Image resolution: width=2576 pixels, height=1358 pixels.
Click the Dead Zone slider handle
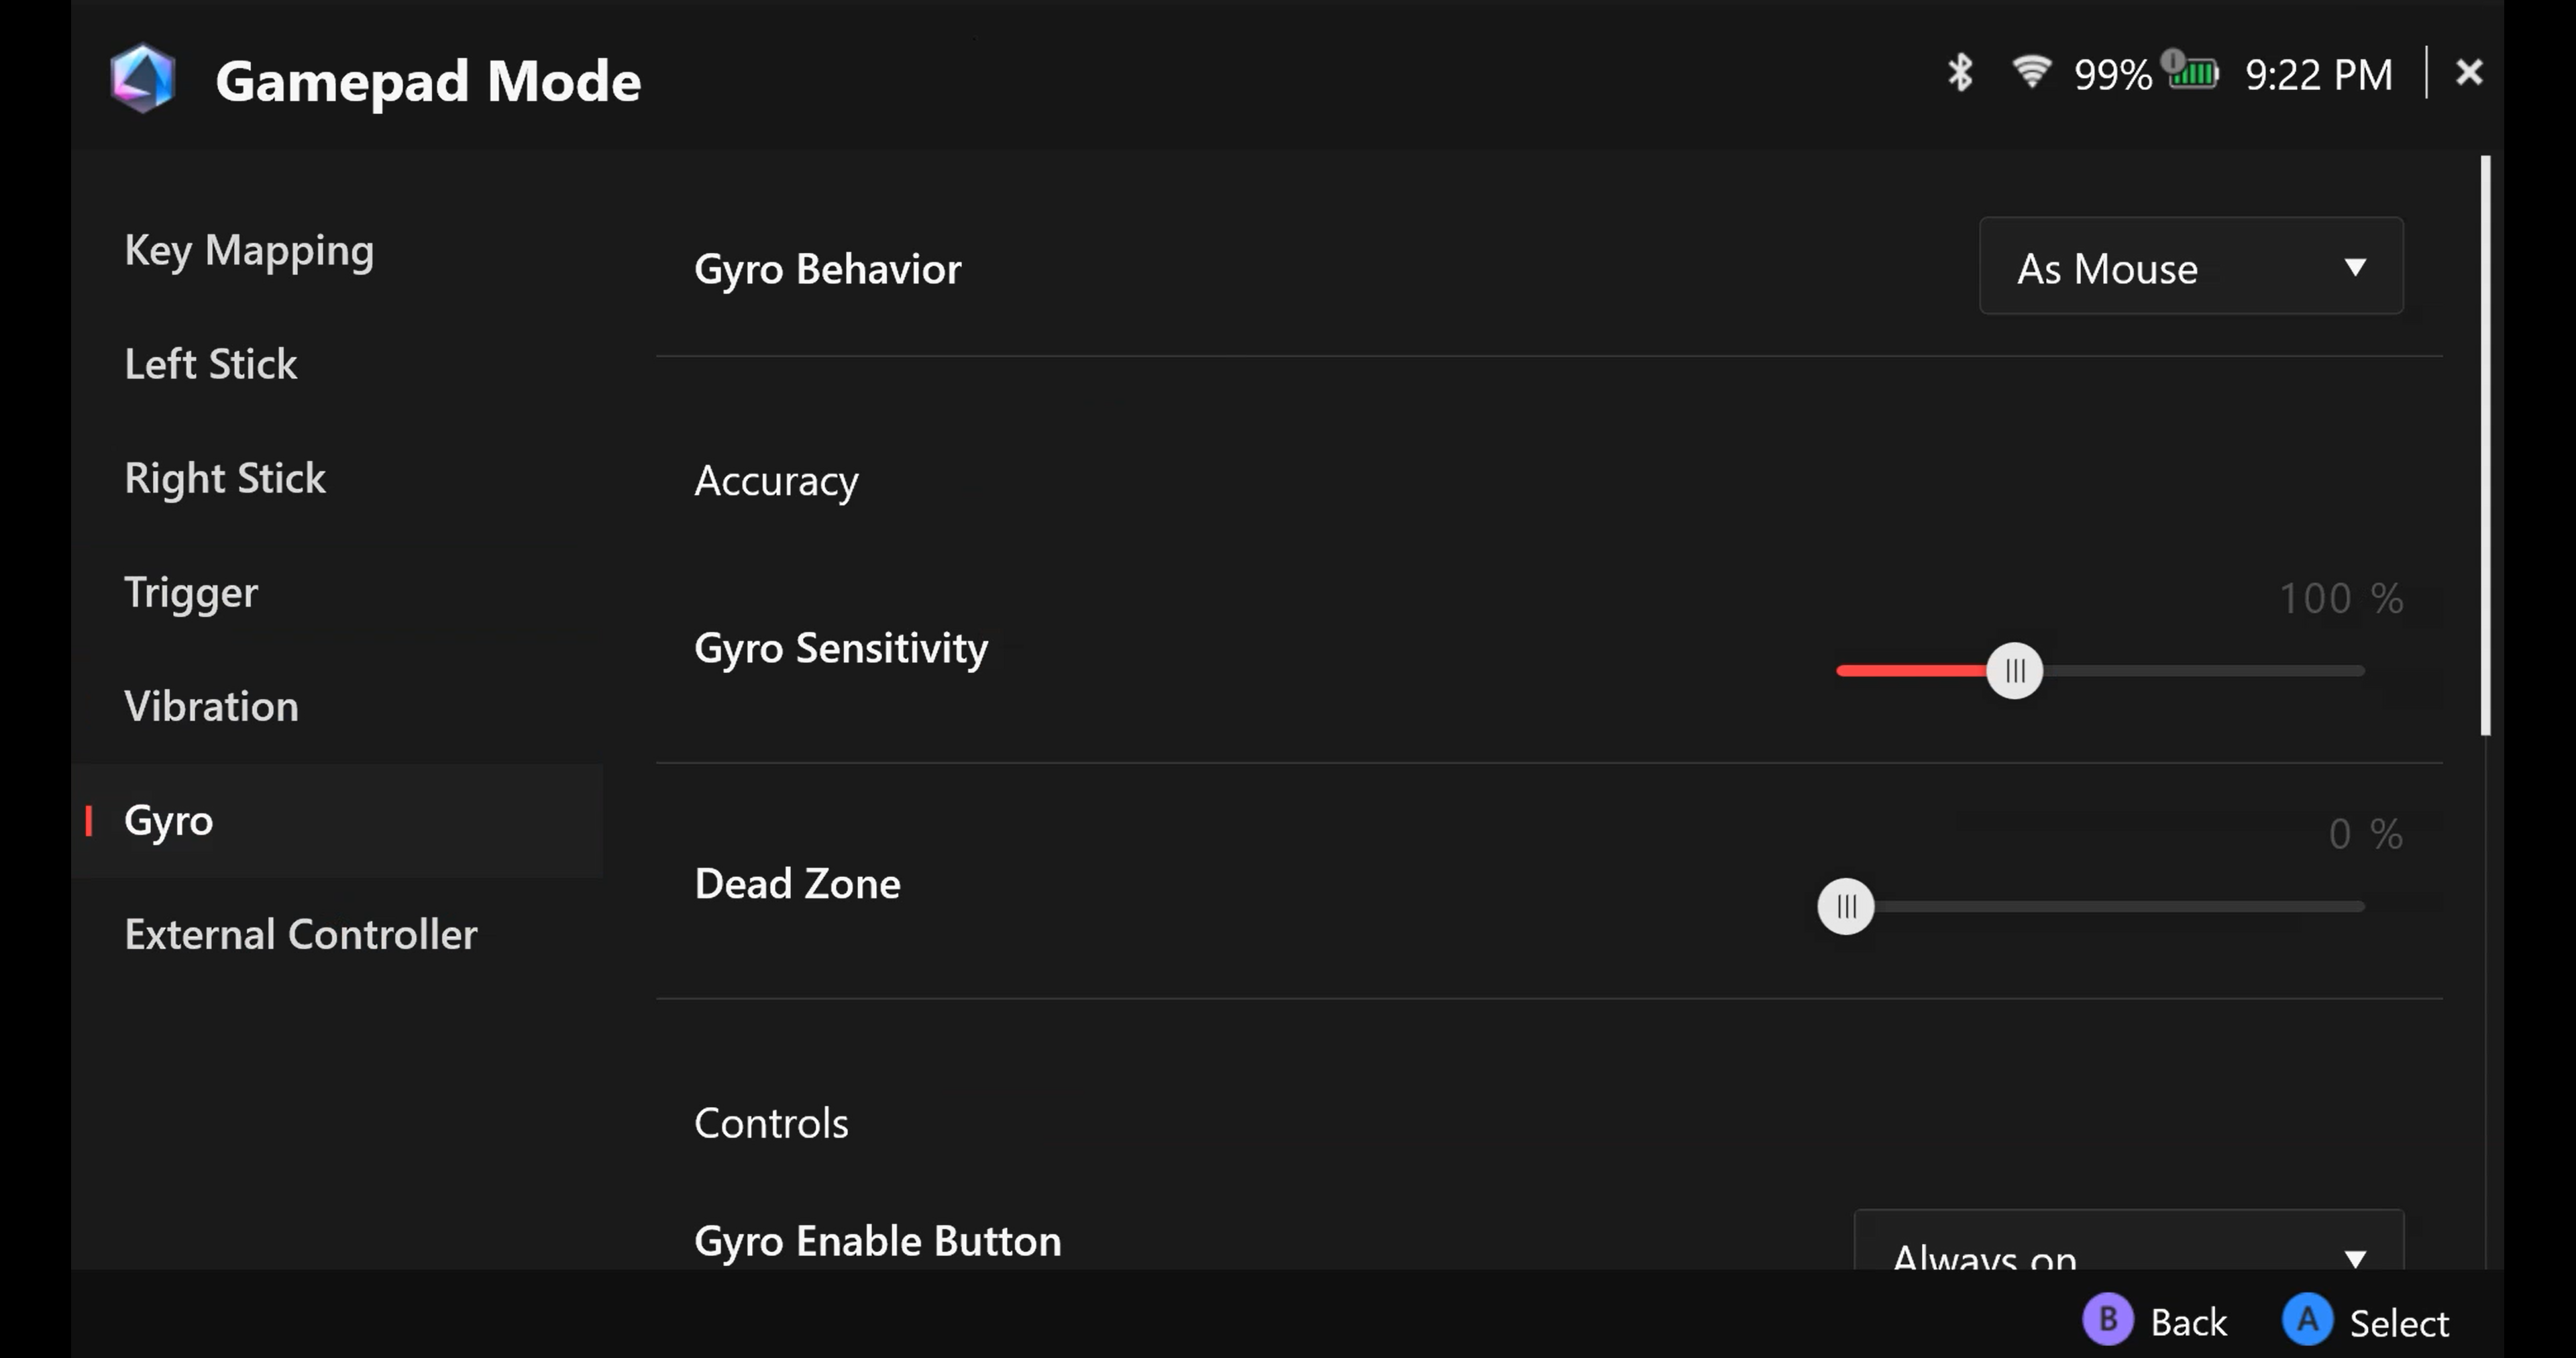point(1845,907)
